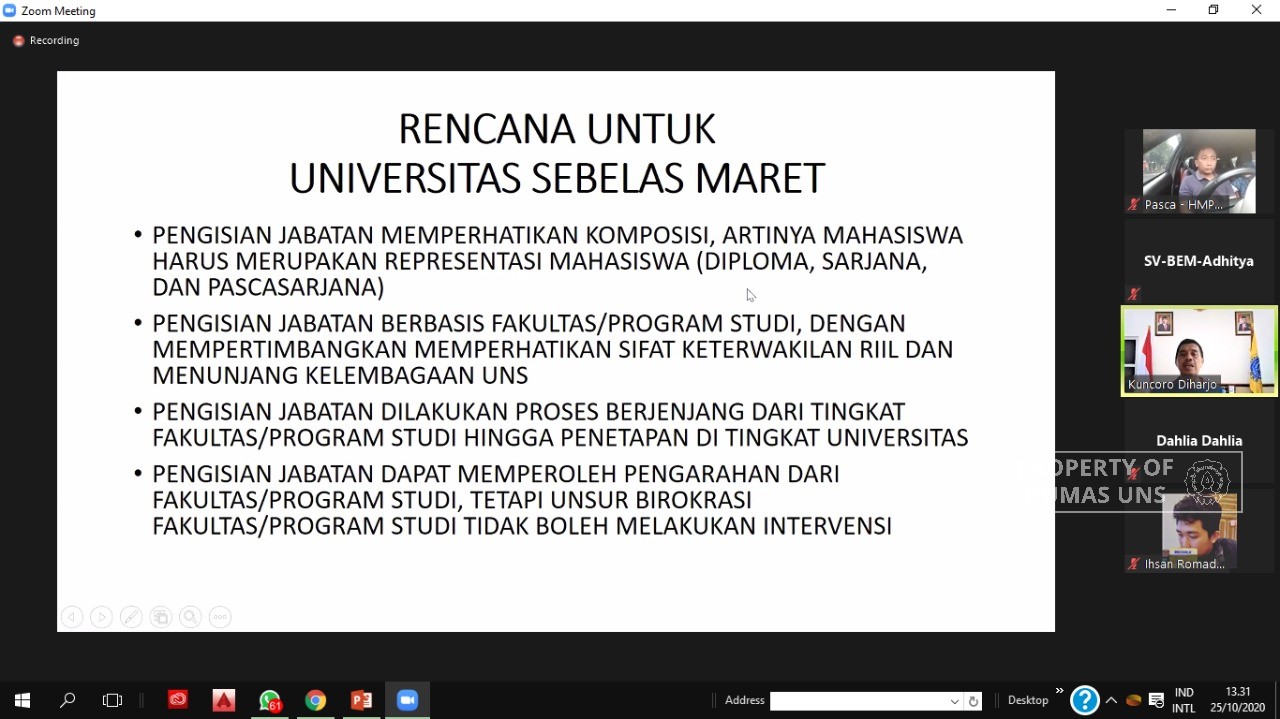Select the Dahlia Dahlia participant tile
Image resolution: width=1280 pixels, height=719 pixels.
tap(1199, 440)
